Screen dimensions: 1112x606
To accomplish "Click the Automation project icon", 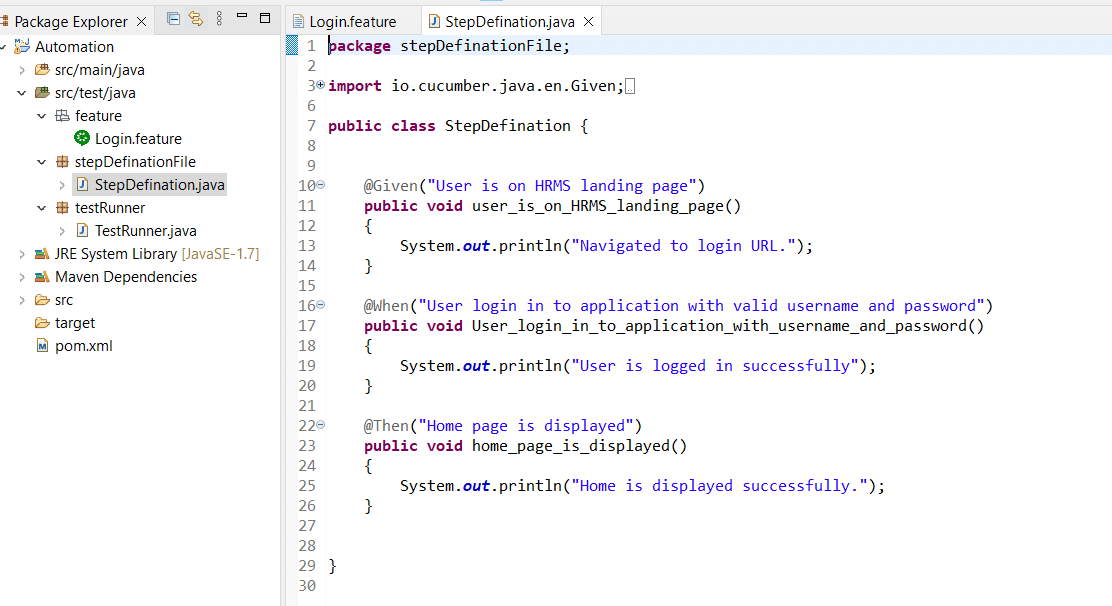I will [23, 47].
